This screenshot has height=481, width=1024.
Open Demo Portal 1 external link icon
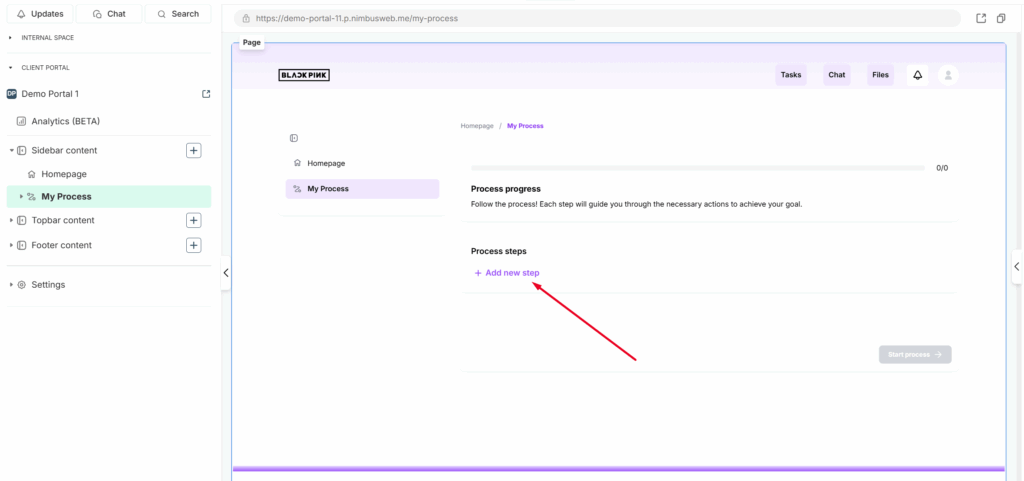pos(206,94)
